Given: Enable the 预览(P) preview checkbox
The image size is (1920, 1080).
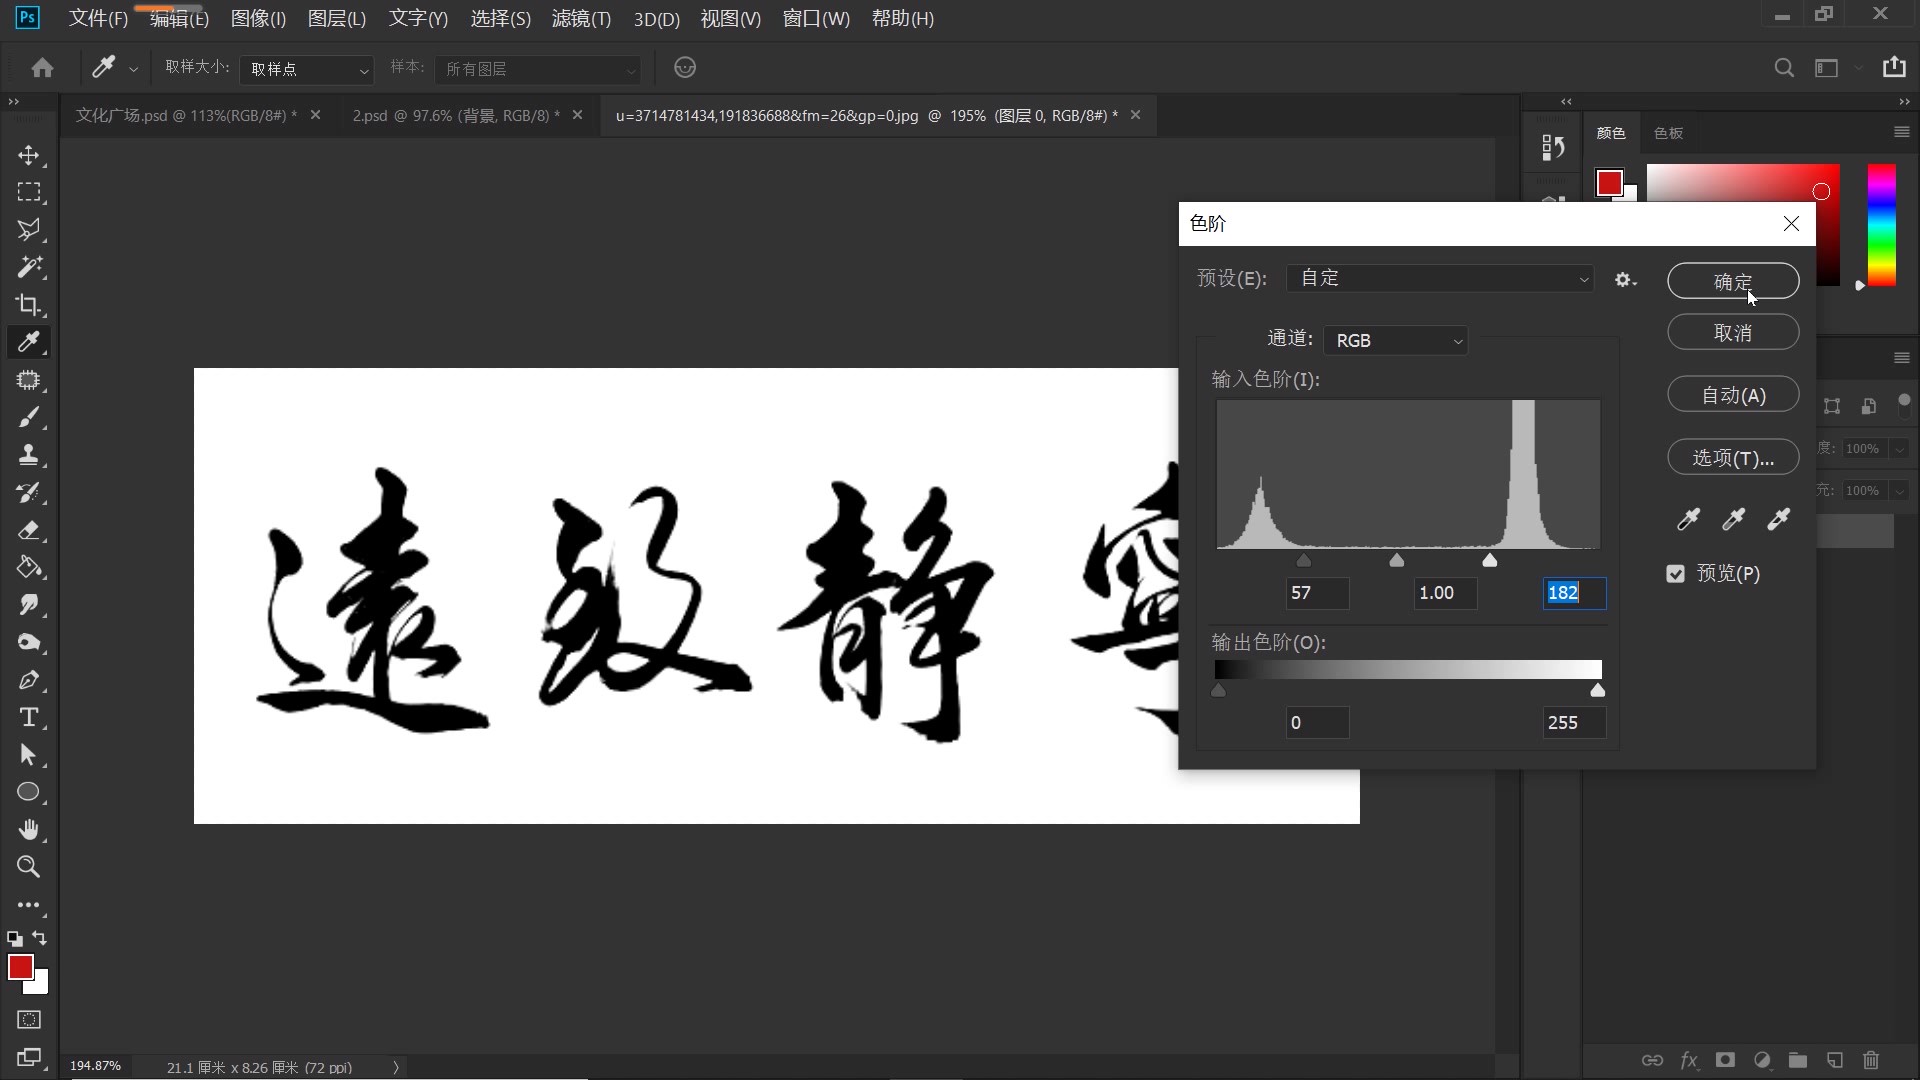Looking at the screenshot, I should click(1674, 574).
